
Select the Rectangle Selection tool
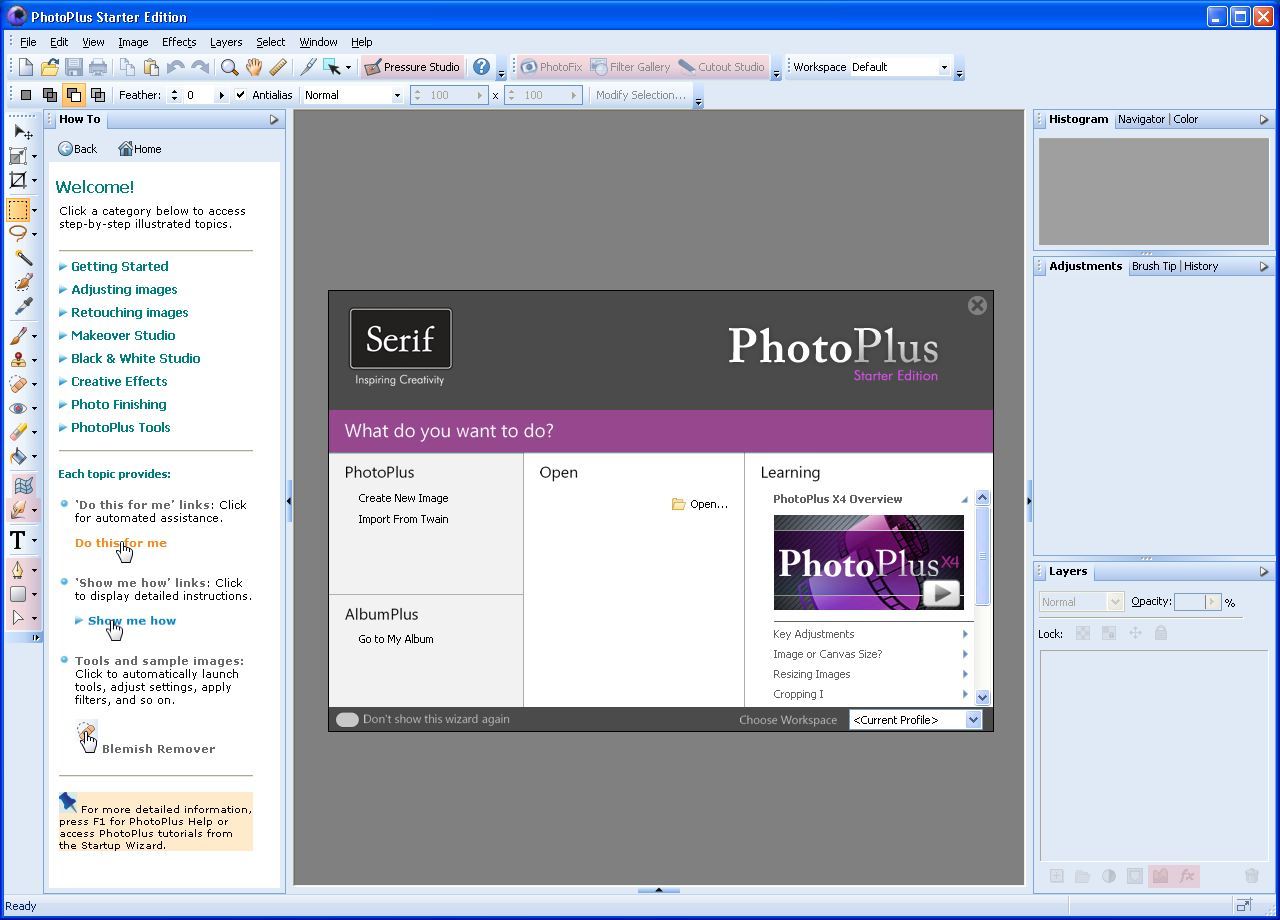[x=18, y=210]
